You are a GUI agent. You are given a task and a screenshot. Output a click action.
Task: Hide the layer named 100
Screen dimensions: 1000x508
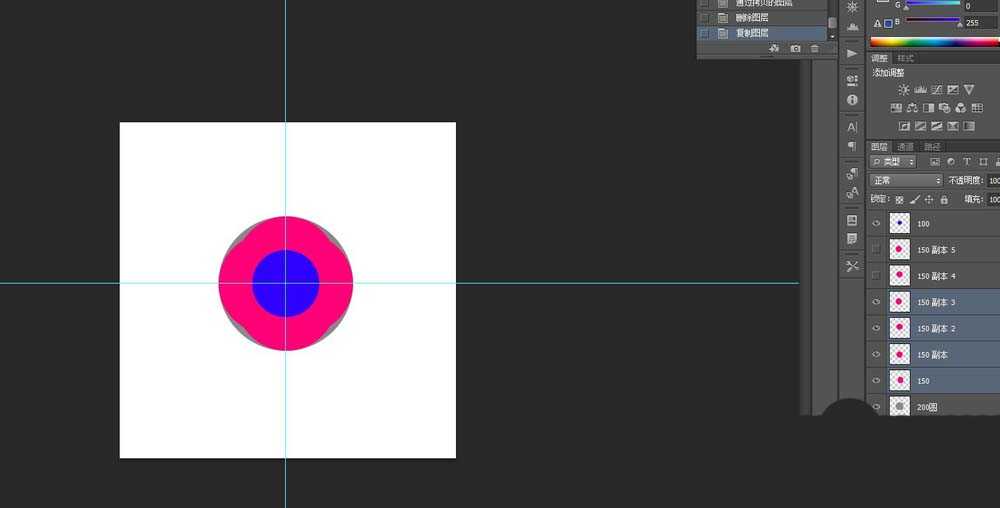(x=877, y=224)
